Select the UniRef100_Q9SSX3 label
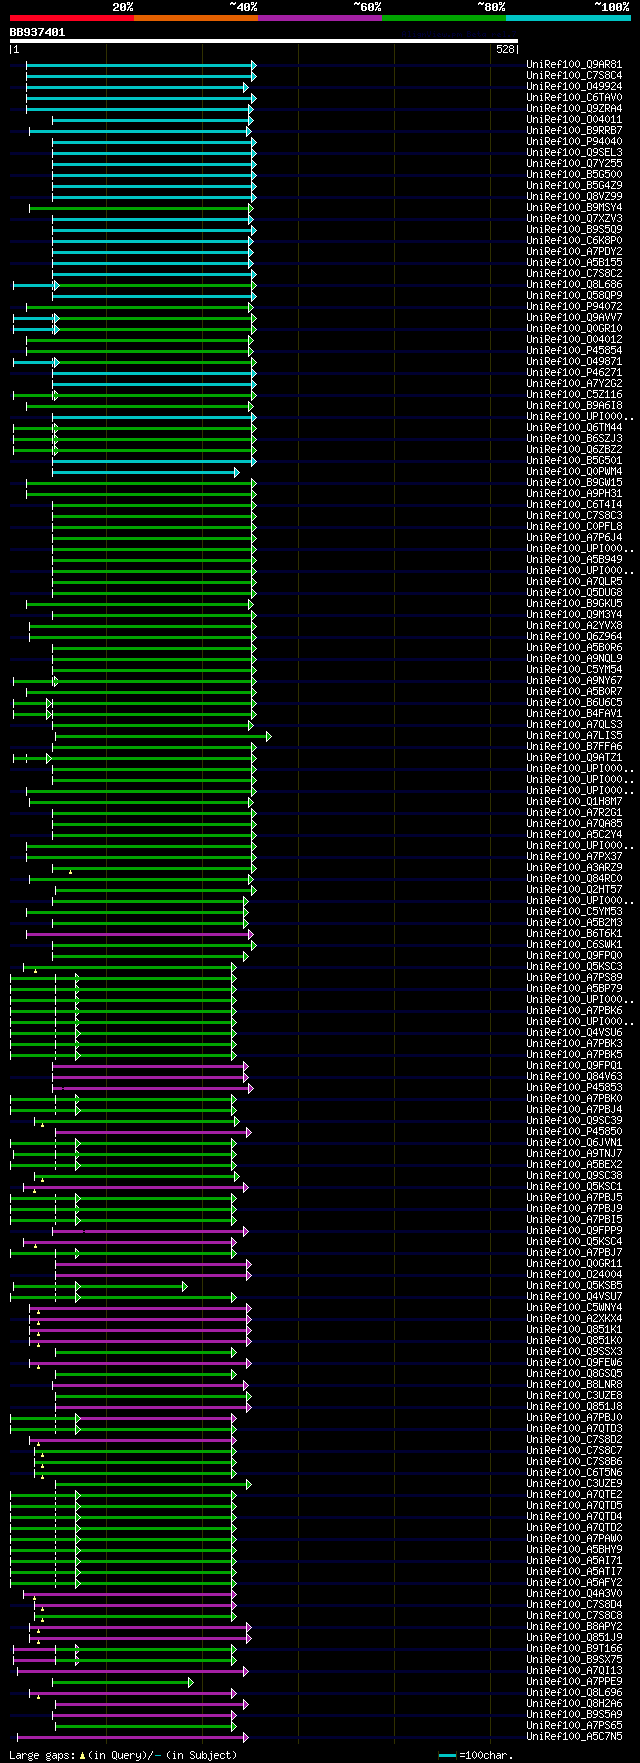640x1763 pixels. [574, 1351]
